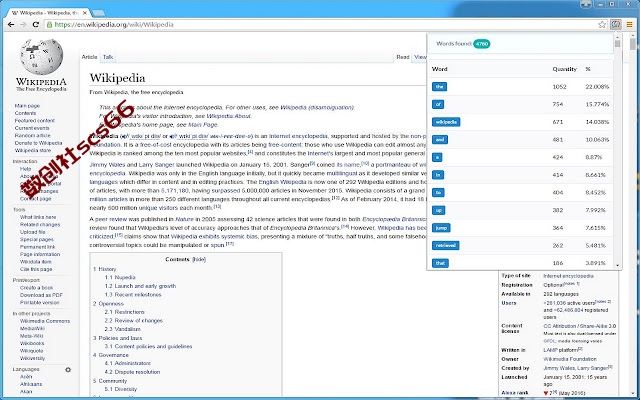The image size is (640, 400).
Task: Open the Wikiquote project link
Action: (x=32, y=351)
